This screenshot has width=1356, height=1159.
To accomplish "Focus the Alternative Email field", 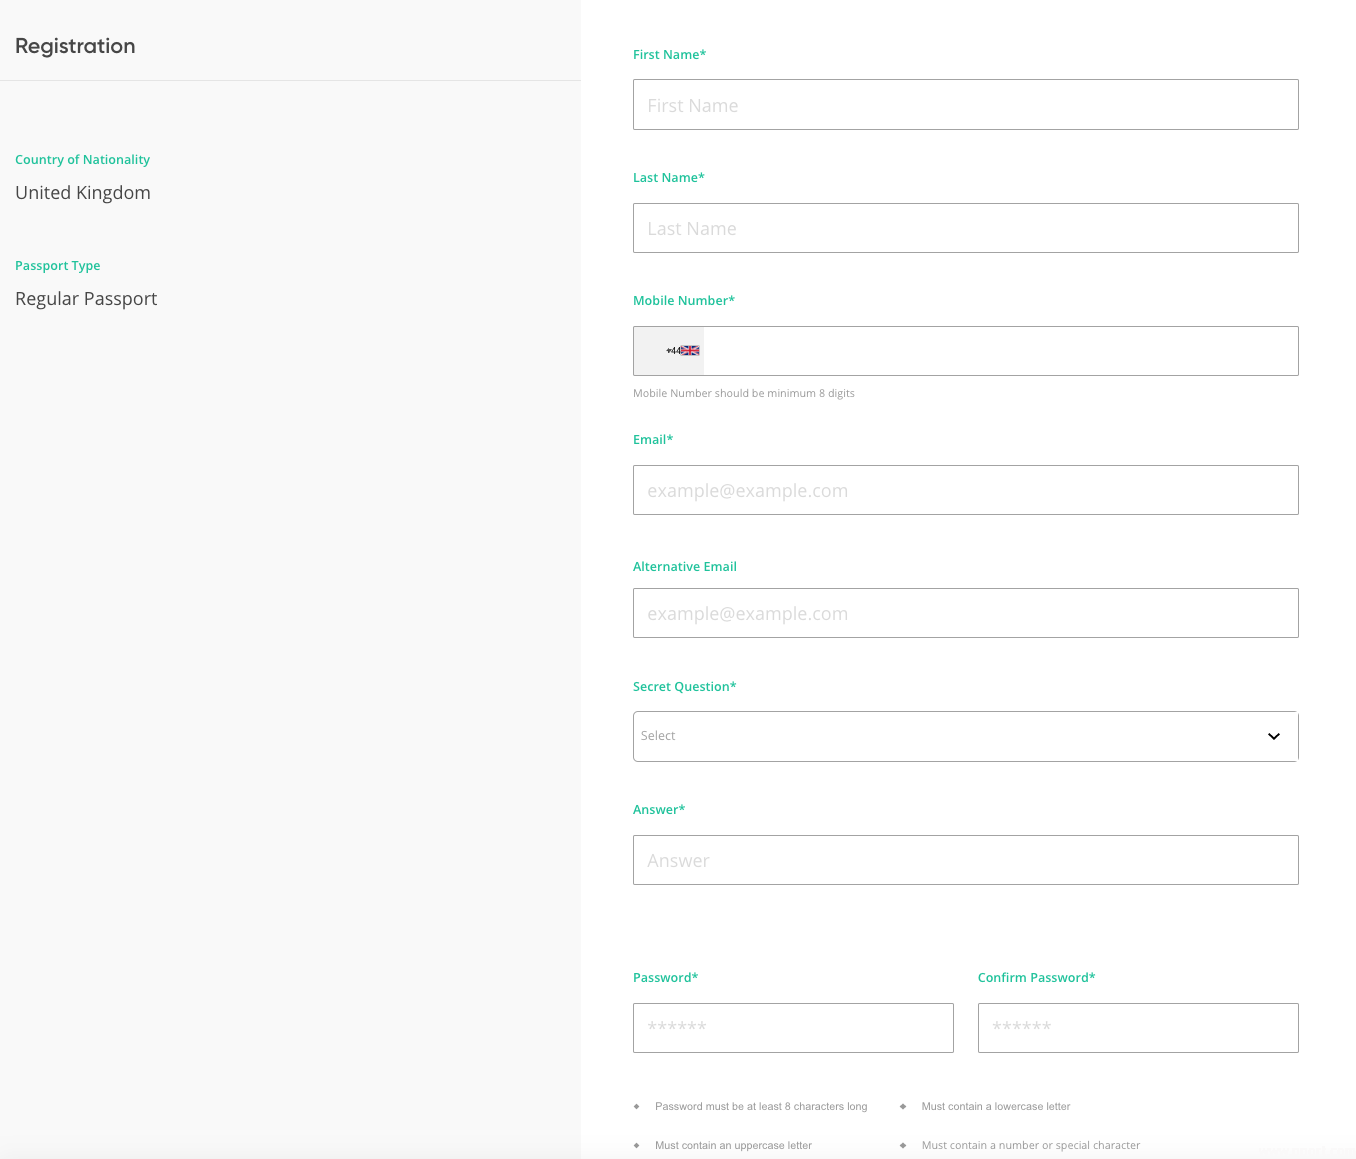I will [965, 613].
